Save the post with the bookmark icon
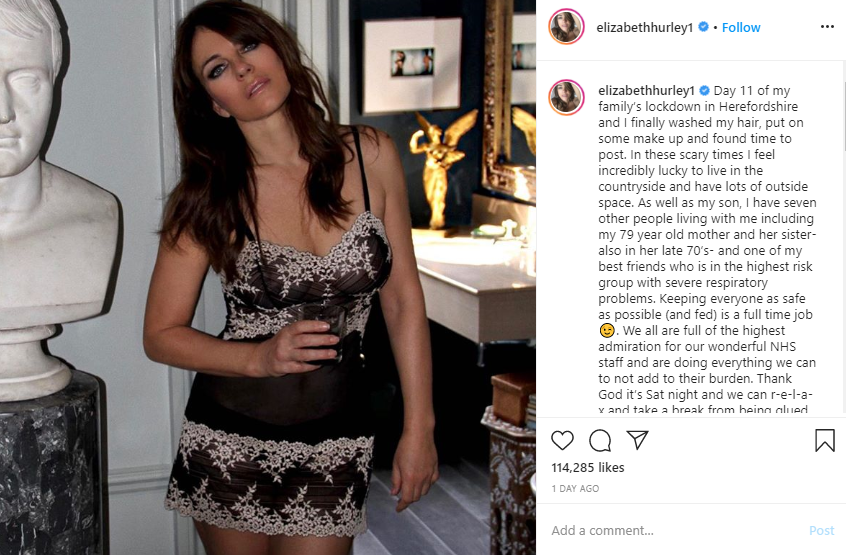Viewport: 846px width, 555px height. [824, 440]
